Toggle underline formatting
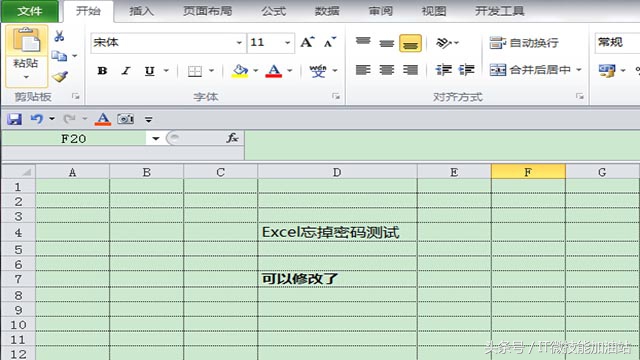The height and width of the screenshot is (360, 640). coord(149,71)
